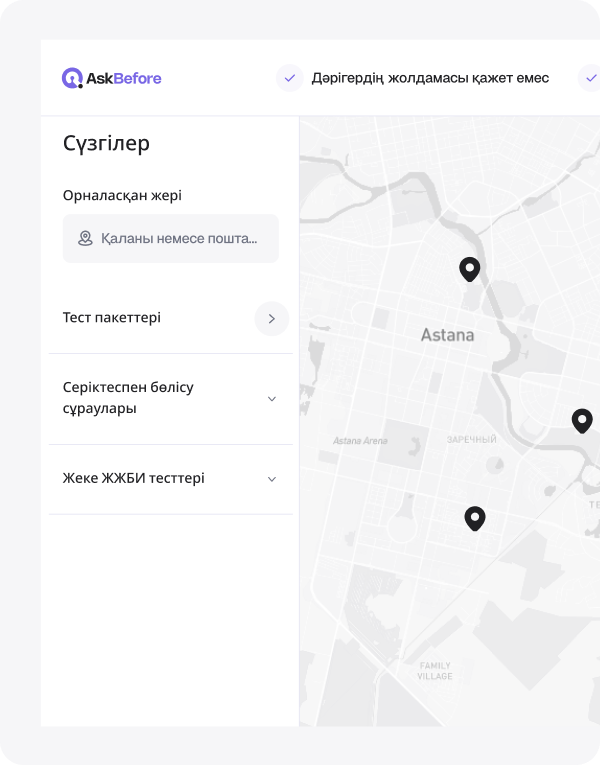The image size is (600, 765).
Task: Open Тест пакеттері with the round arrow button
Action: click(271, 318)
